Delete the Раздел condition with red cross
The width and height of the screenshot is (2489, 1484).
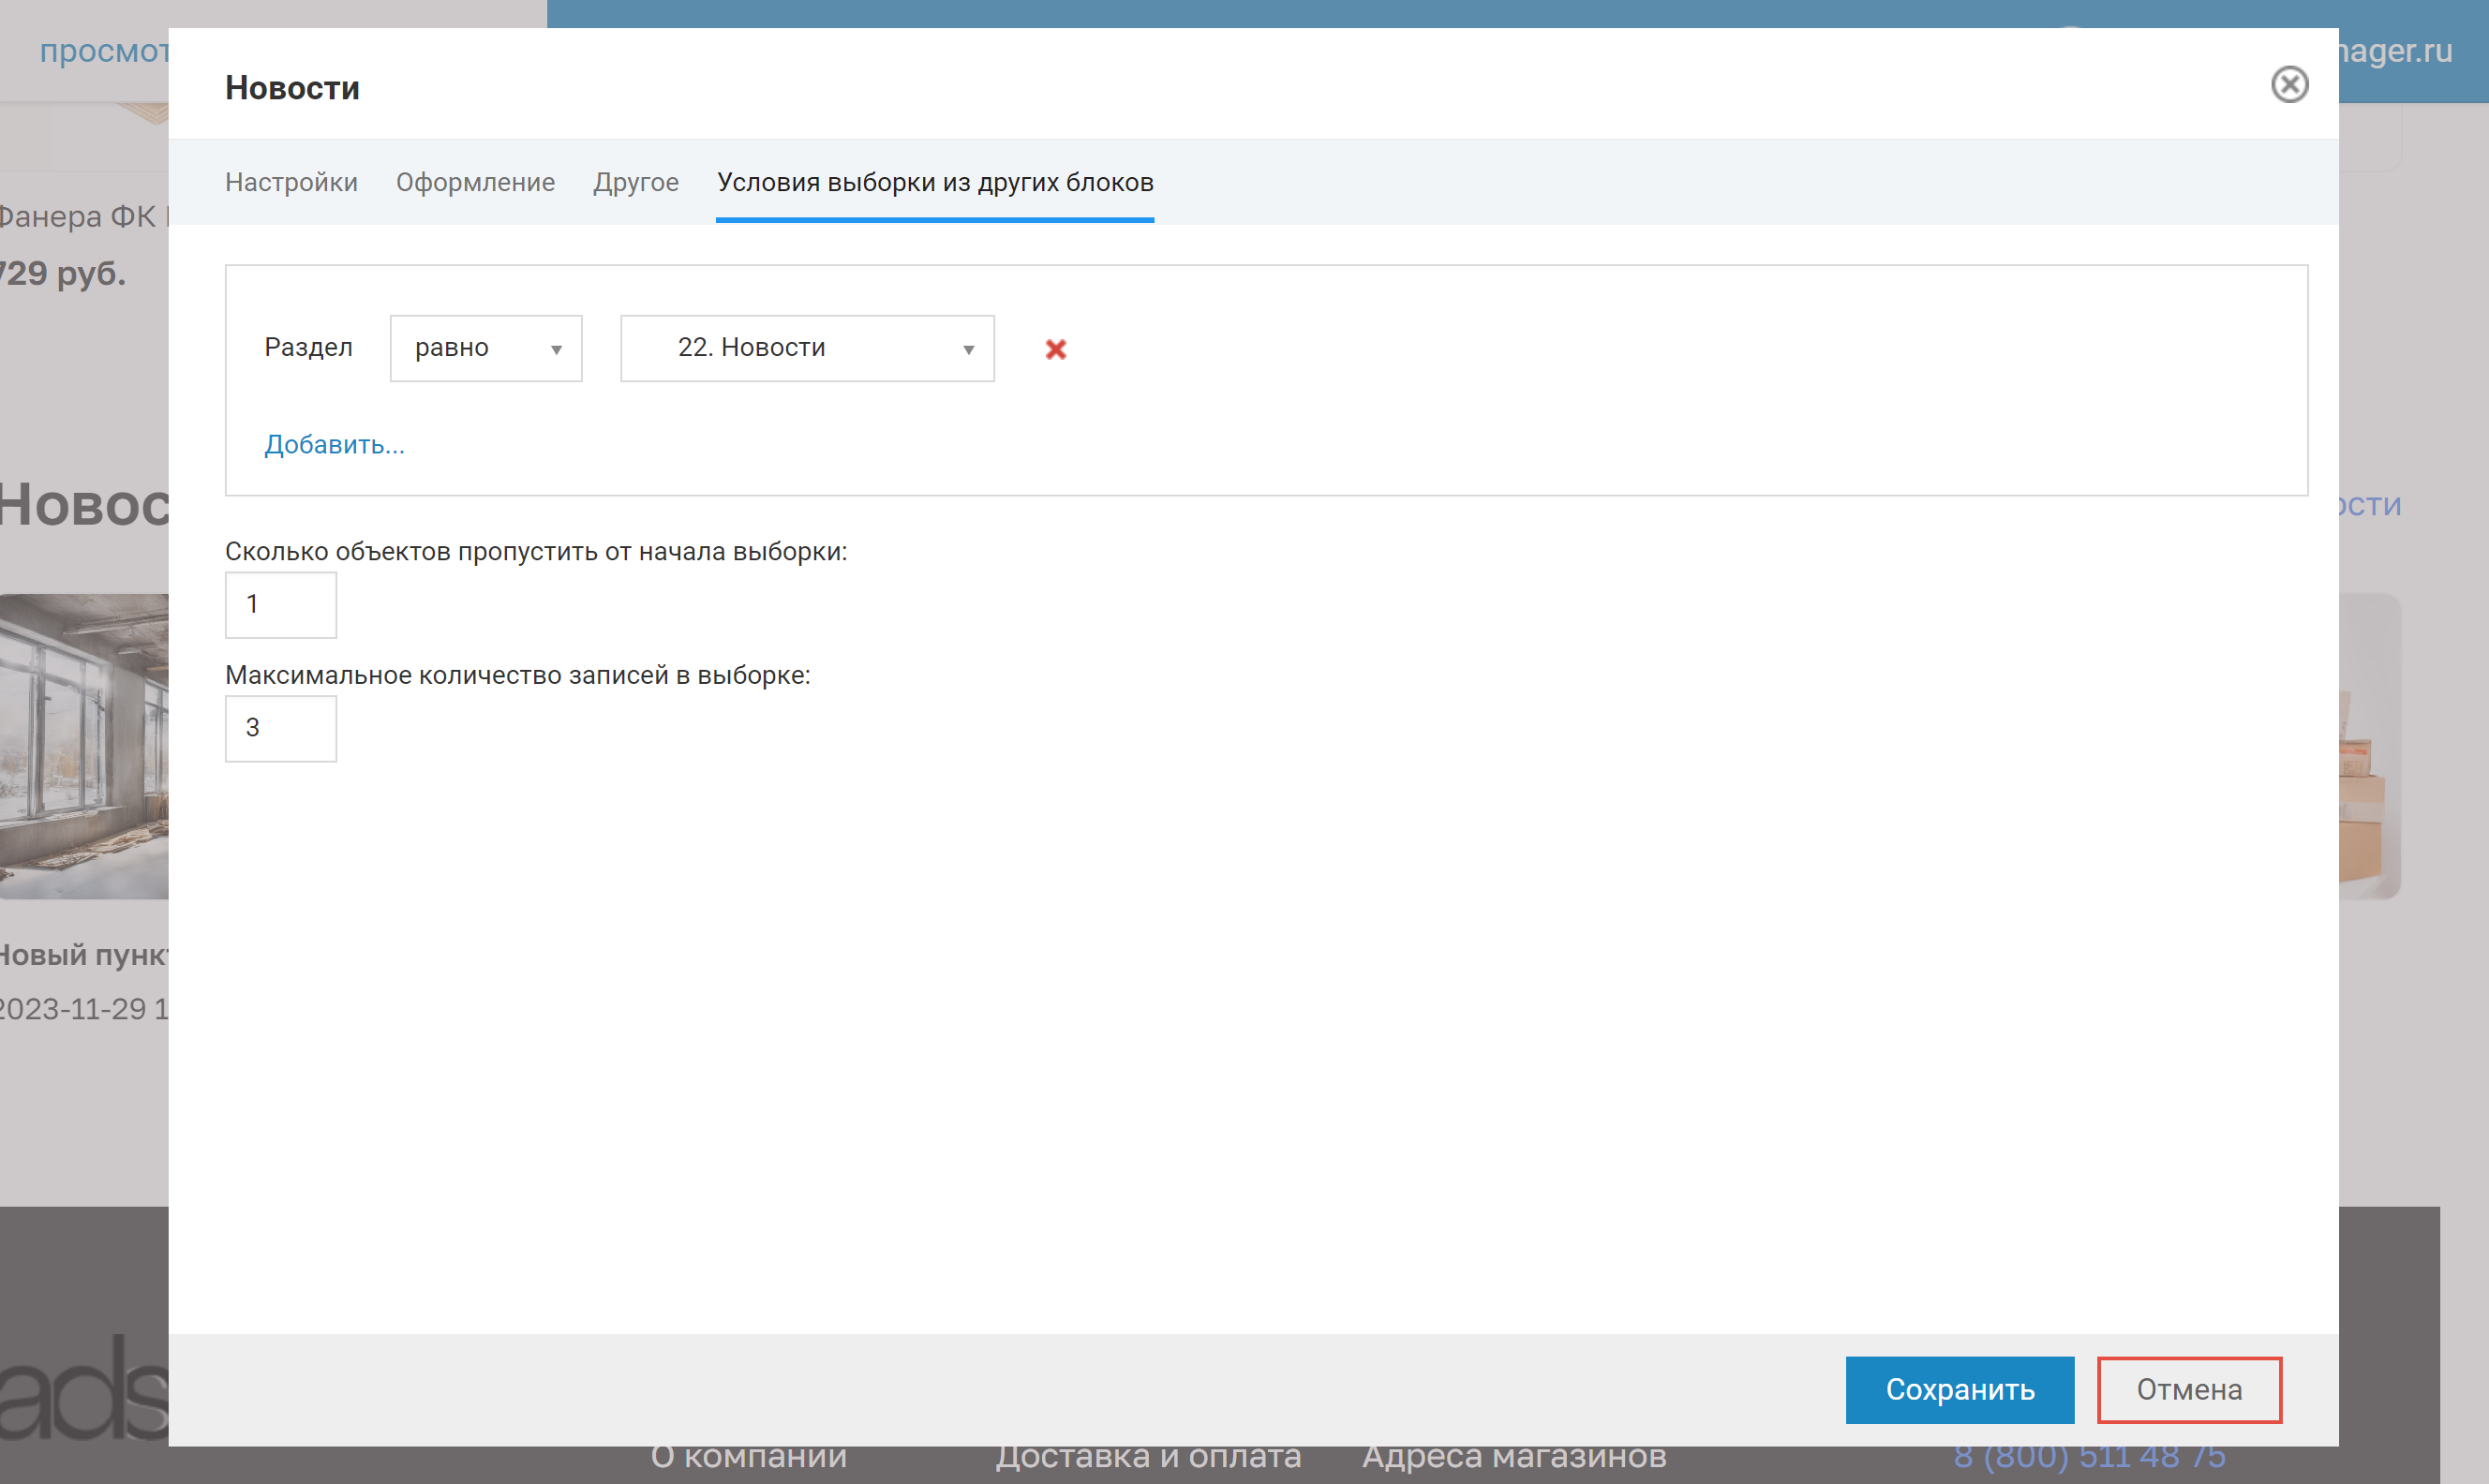pos(1055,349)
